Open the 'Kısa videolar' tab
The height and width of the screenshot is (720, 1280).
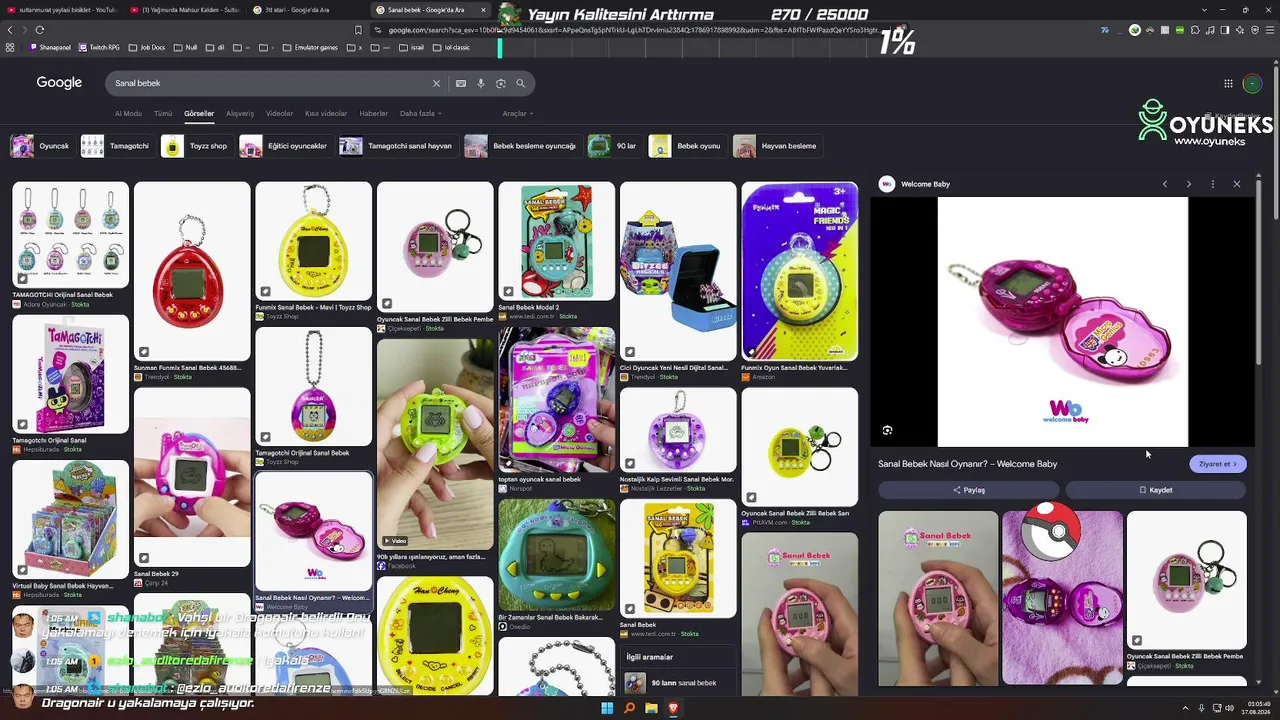[326, 114]
